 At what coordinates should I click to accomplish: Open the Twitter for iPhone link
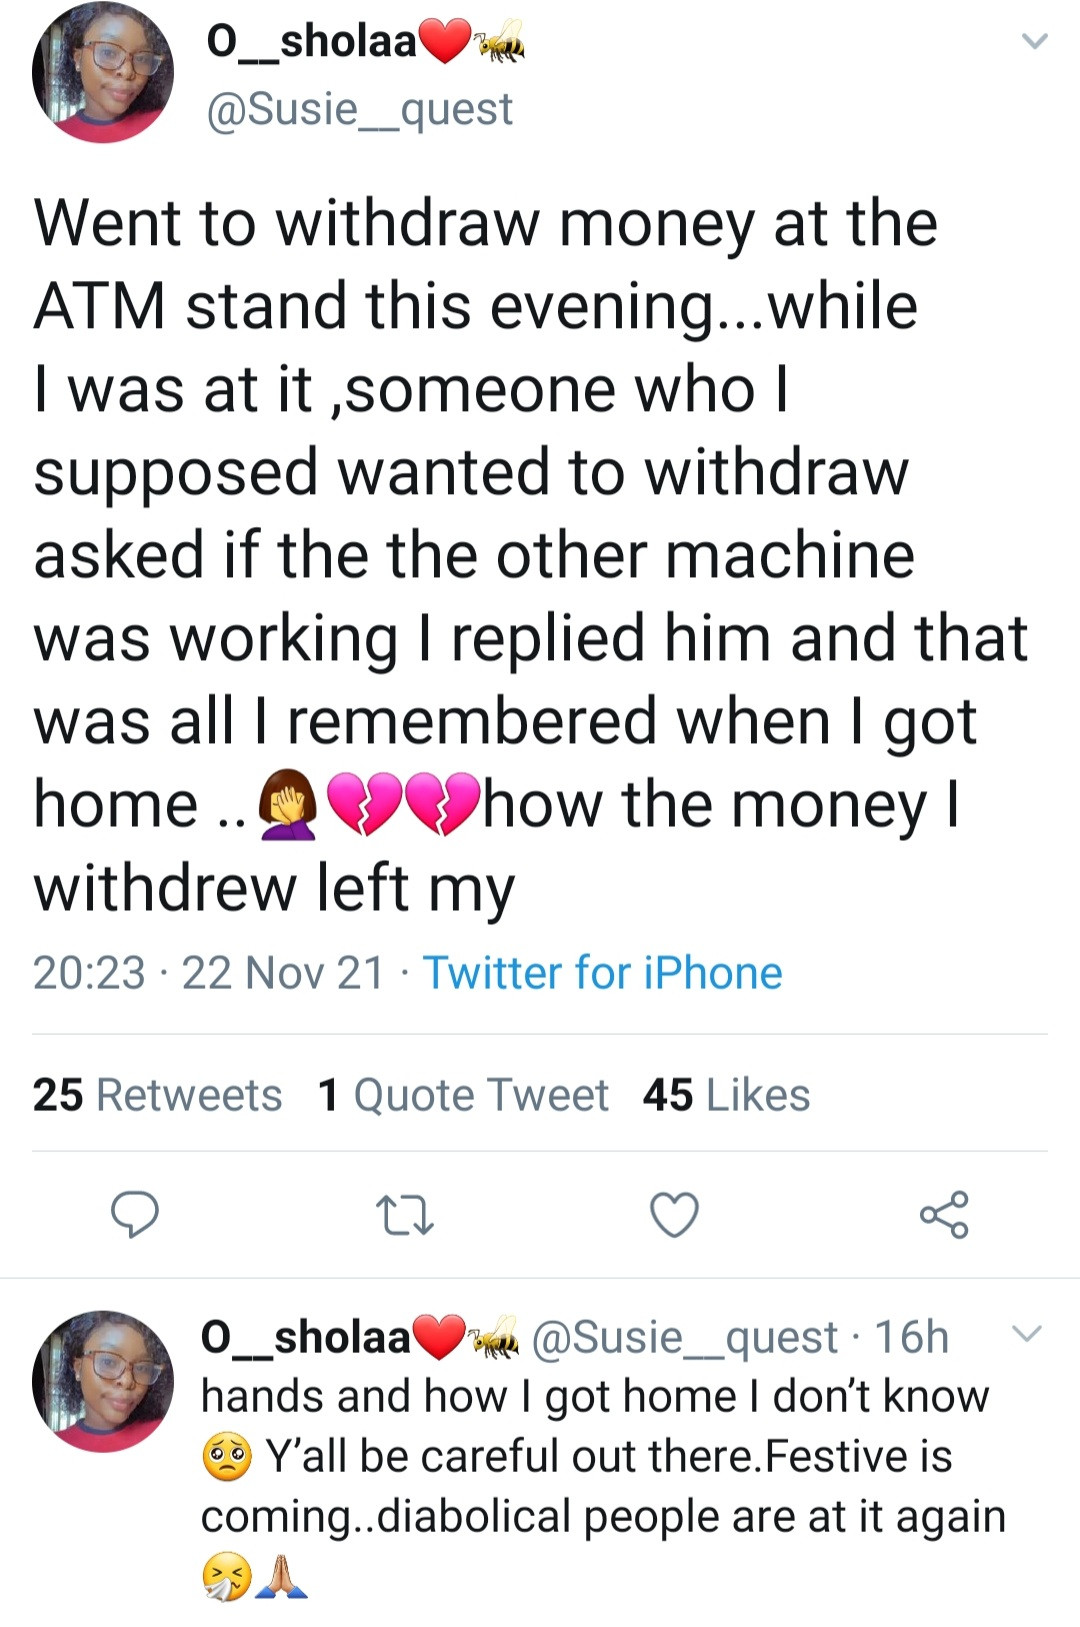tap(602, 973)
